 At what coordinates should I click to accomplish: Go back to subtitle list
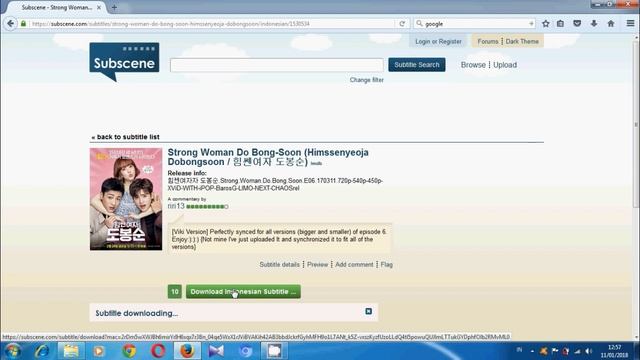125,137
